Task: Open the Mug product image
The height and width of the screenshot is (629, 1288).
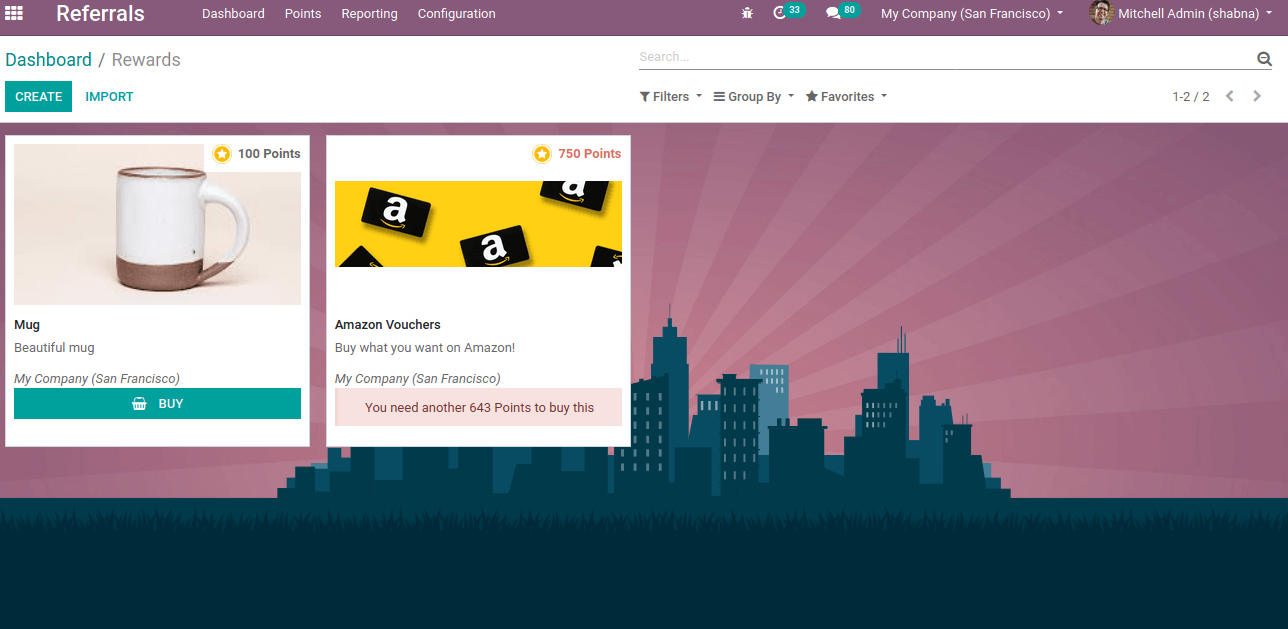Action: click(x=157, y=224)
